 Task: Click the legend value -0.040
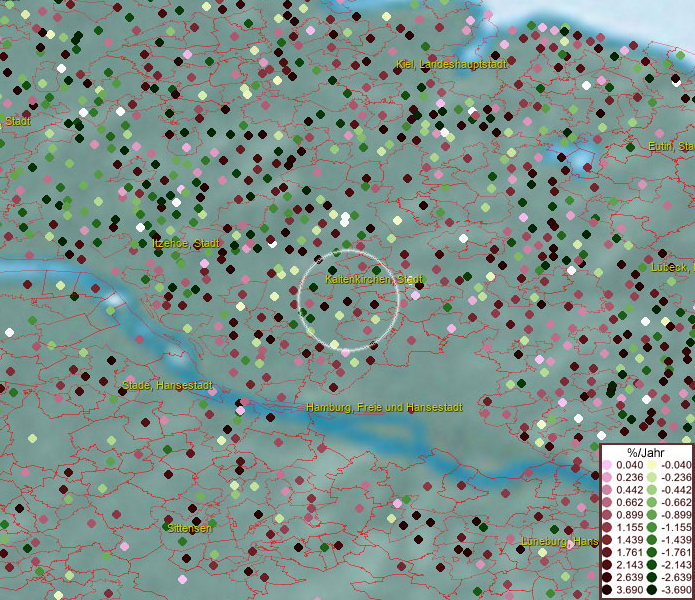pyautogui.click(x=676, y=465)
